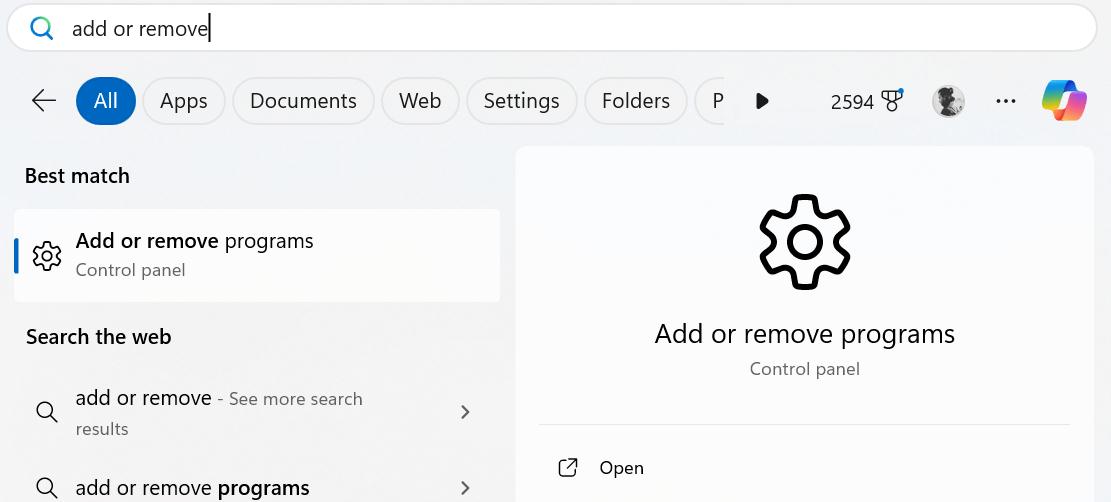
Task: Open Add or remove programs from preview
Action: point(621,468)
